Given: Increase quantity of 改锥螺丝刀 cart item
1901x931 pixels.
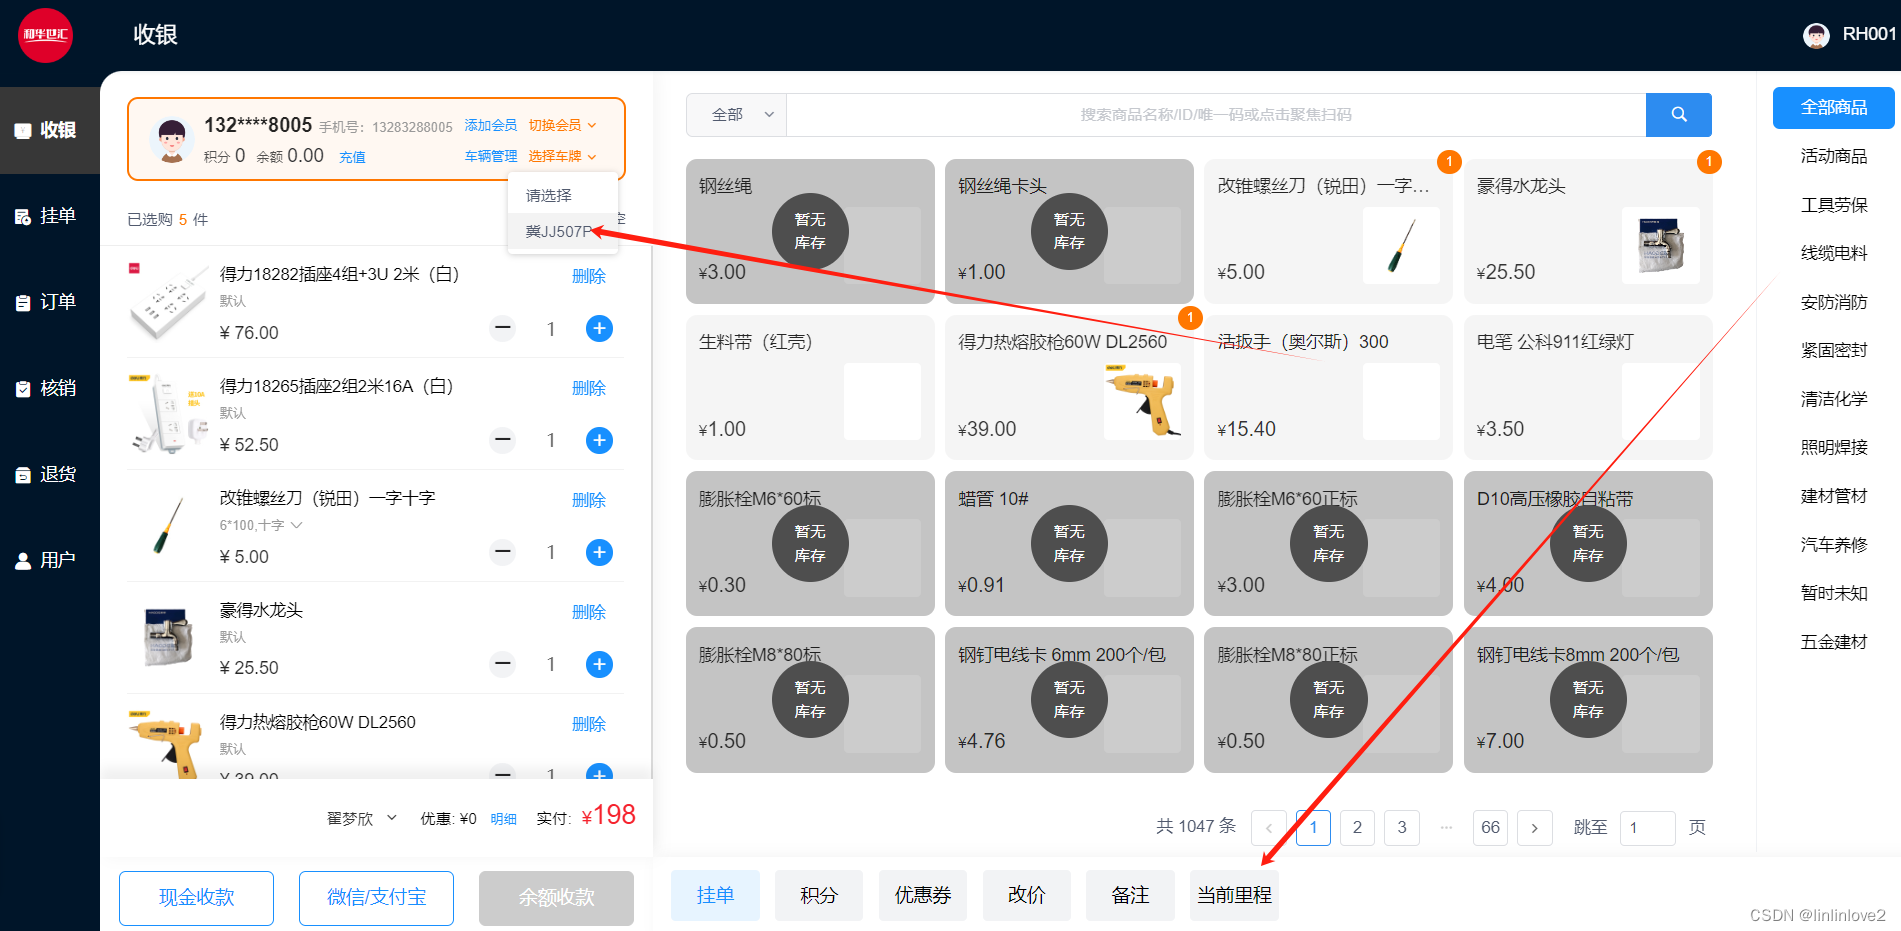Looking at the screenshot, I should coord(599,552).
